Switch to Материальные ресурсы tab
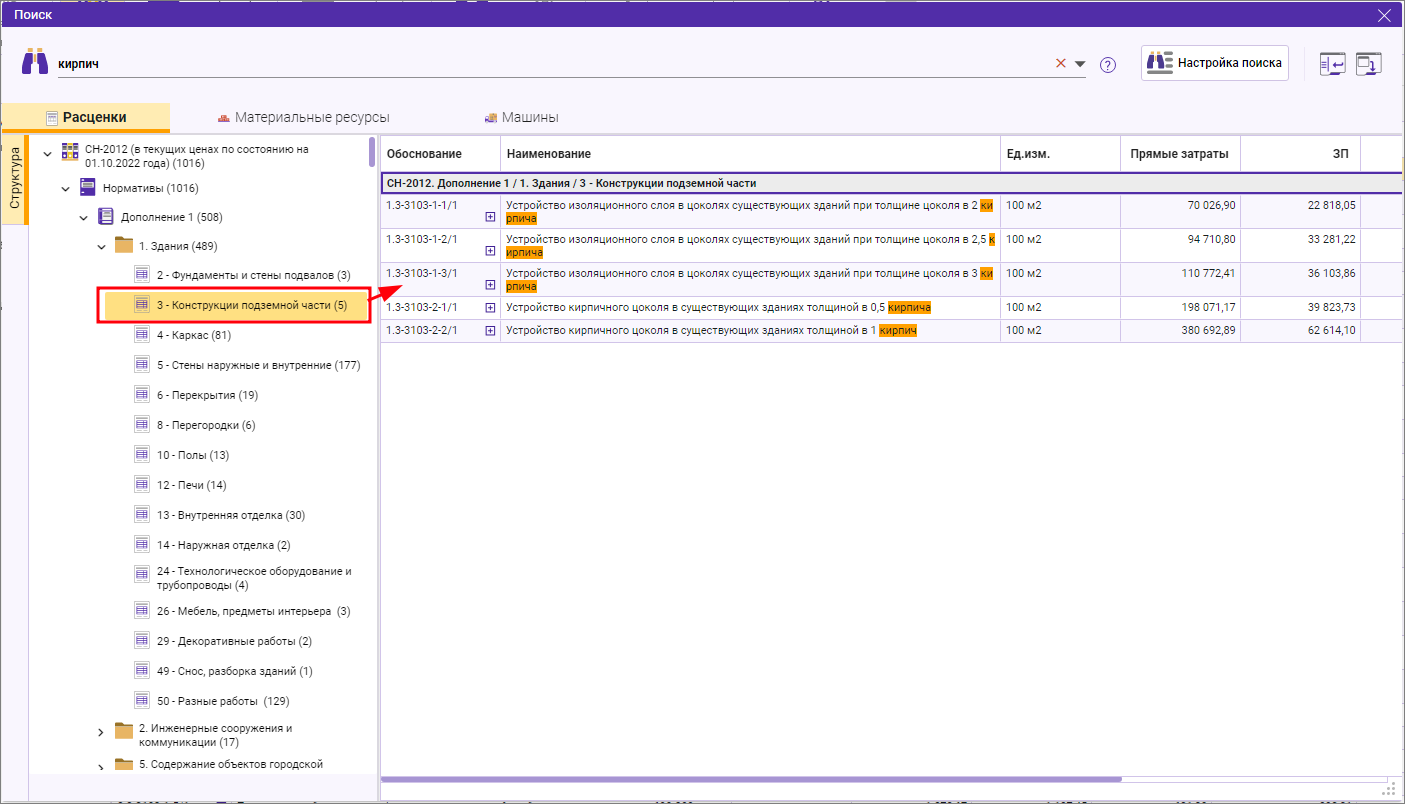This screenshot has width=1405, height=804. 303,117
